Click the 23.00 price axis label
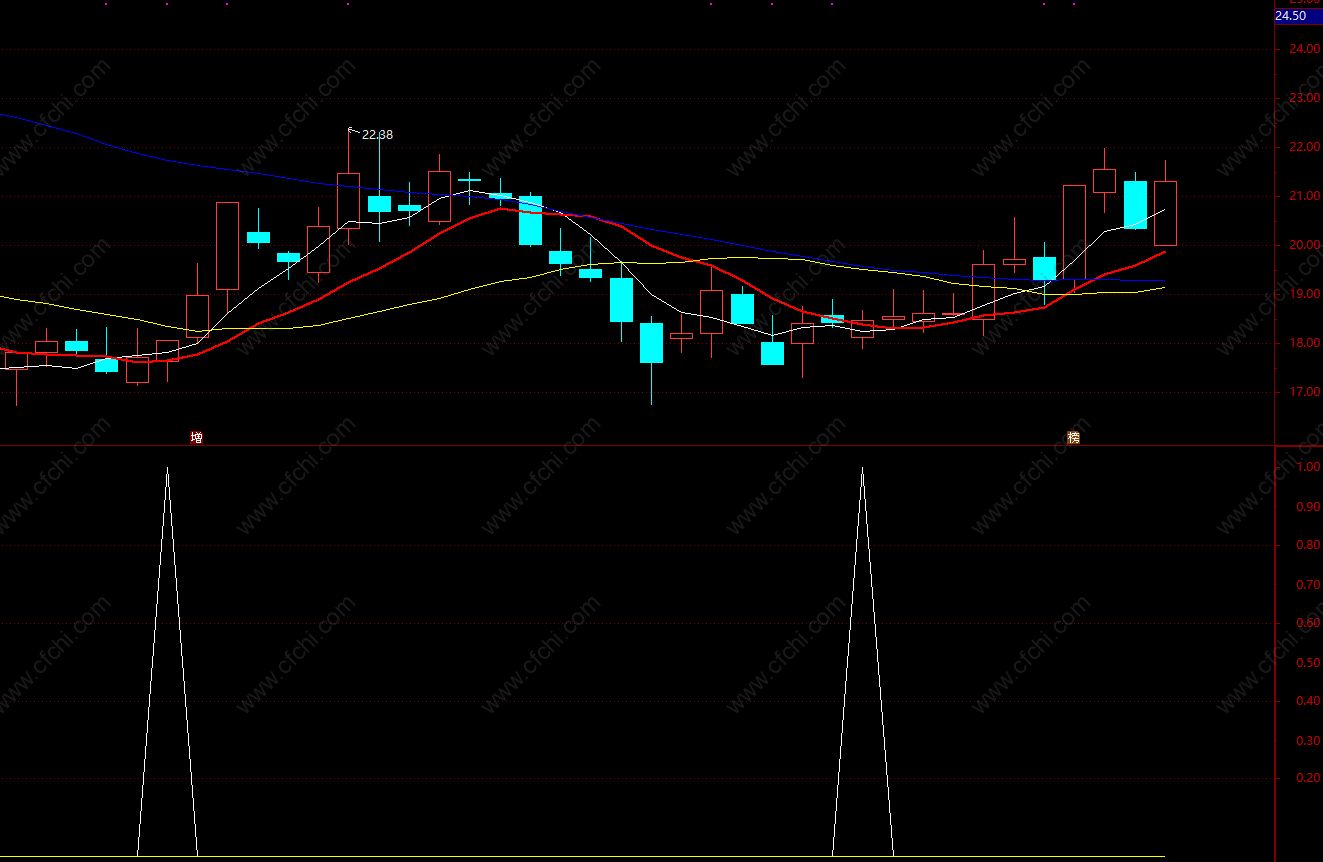 point(1304,98)
